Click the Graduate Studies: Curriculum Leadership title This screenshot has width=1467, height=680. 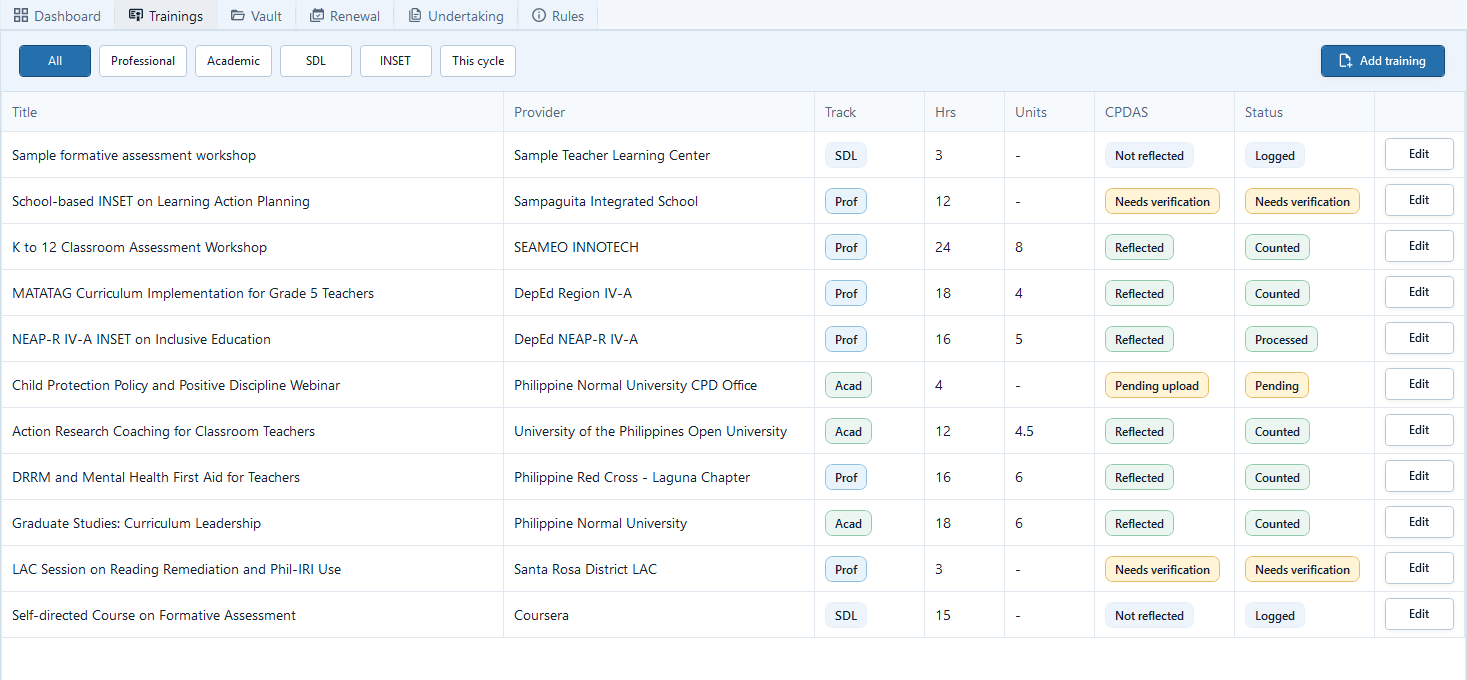point(136,523)
